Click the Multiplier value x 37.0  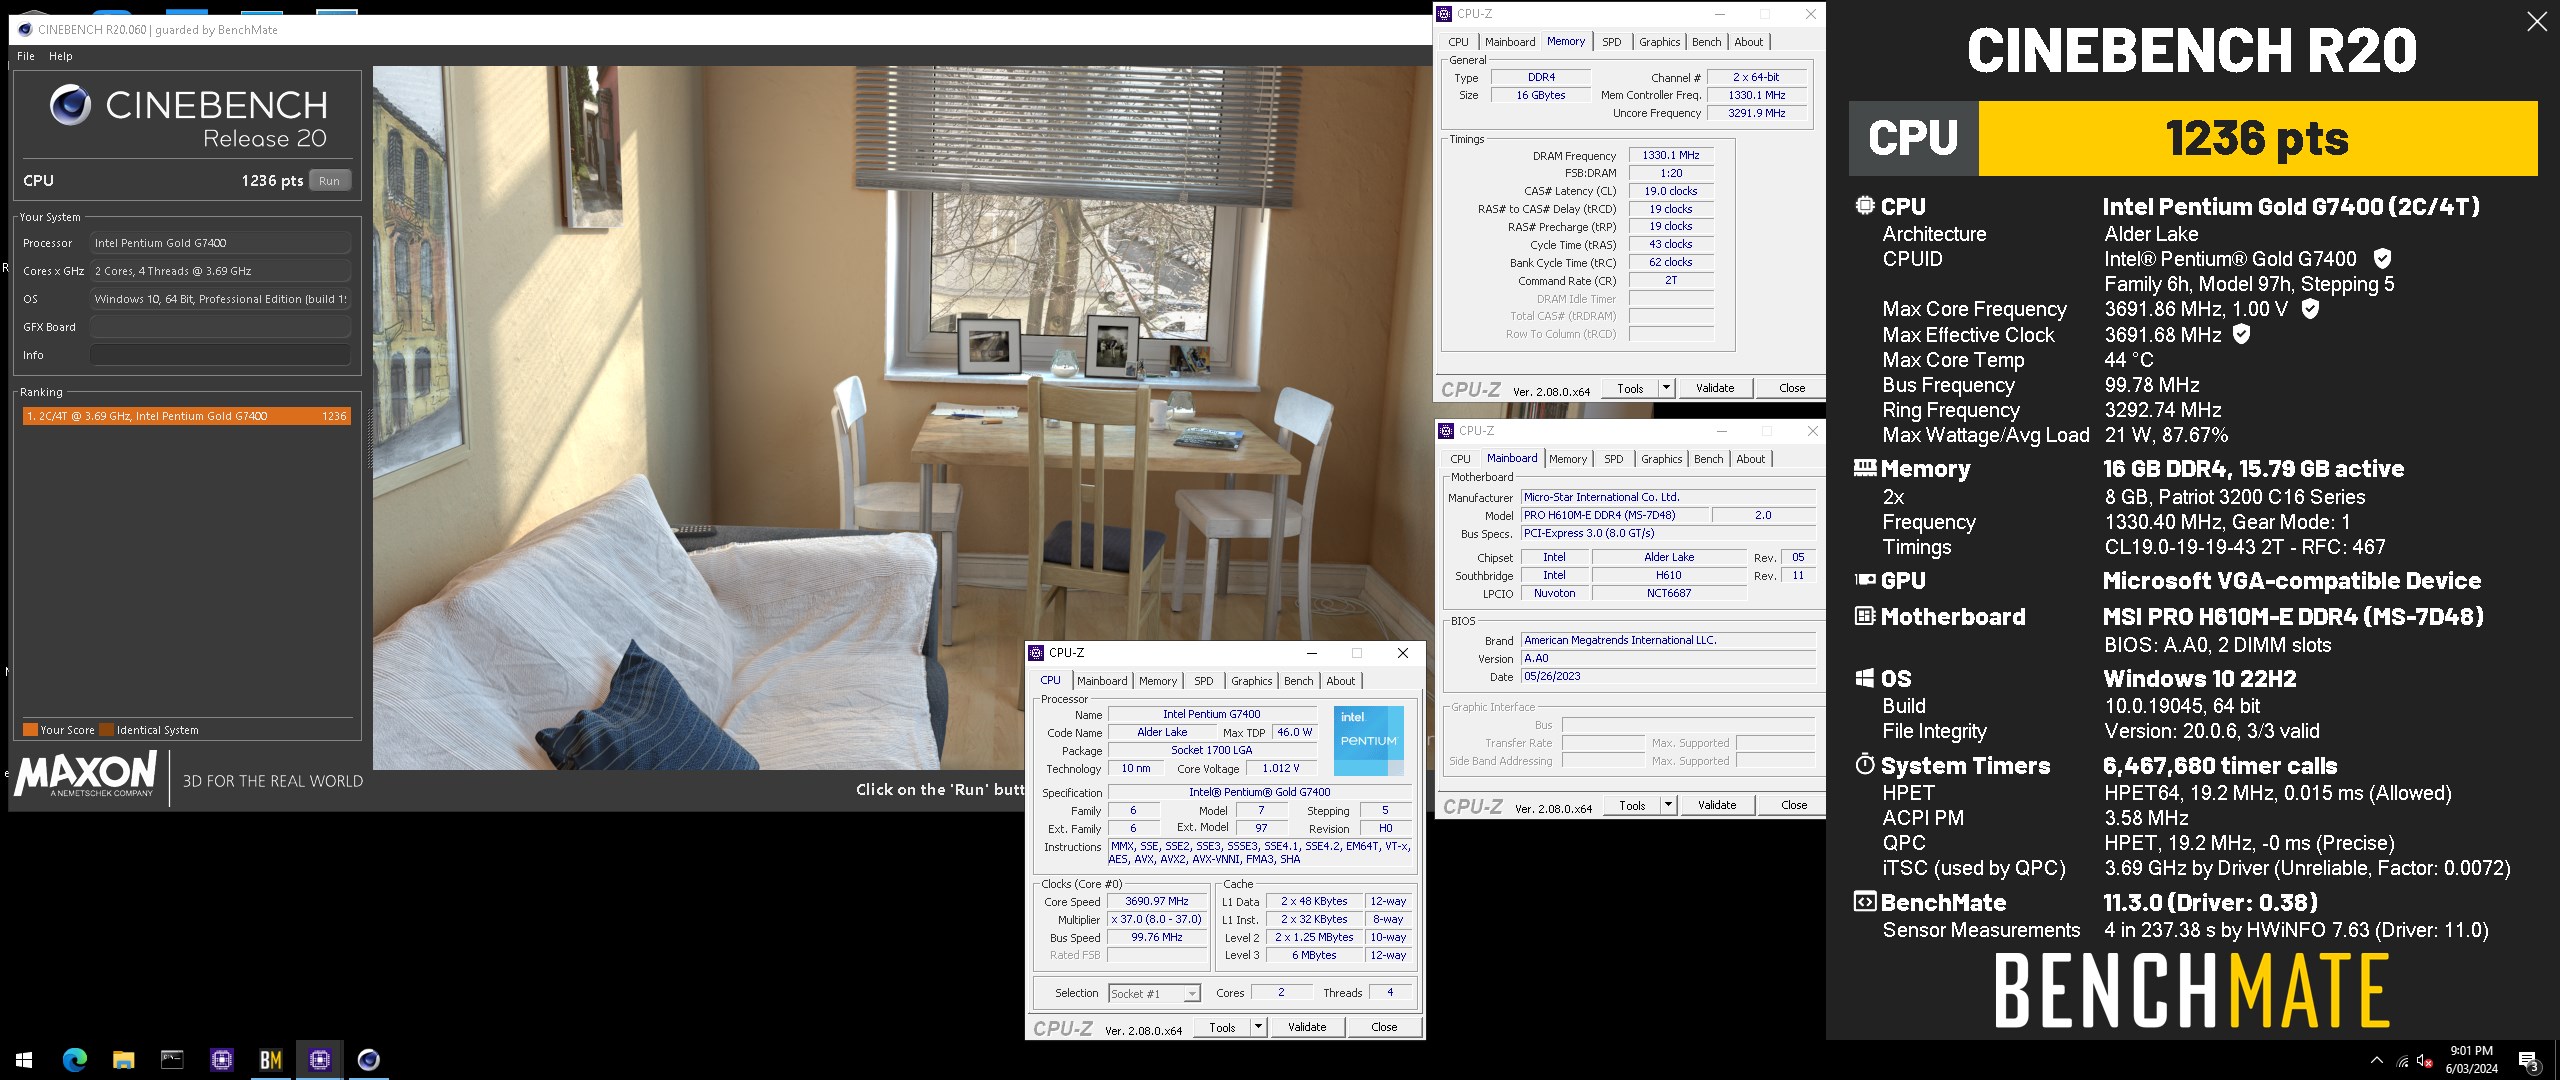(x=1157, y=919)
